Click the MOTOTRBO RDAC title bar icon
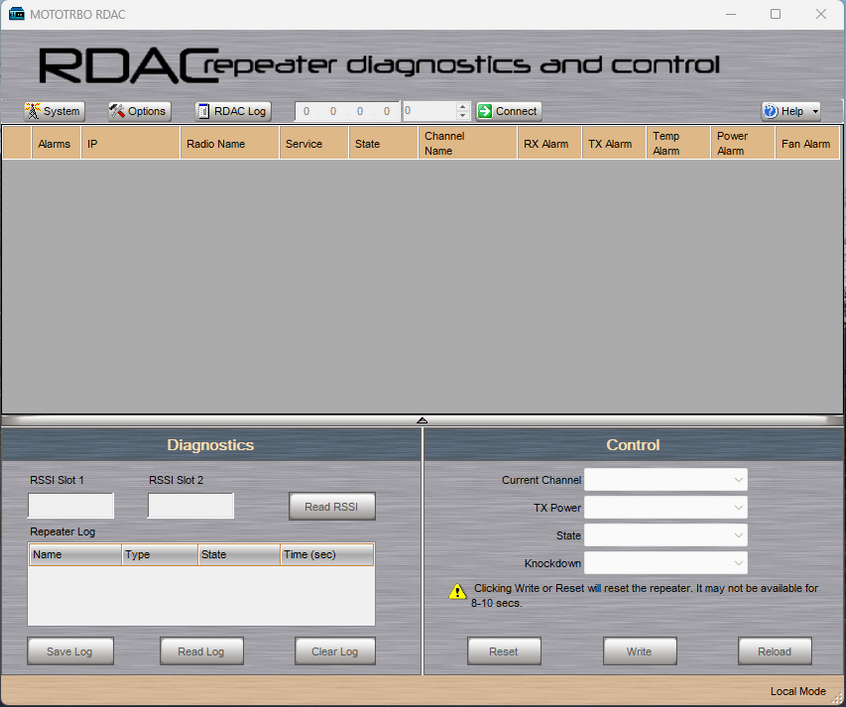The image size is (846, 707). 15,14
